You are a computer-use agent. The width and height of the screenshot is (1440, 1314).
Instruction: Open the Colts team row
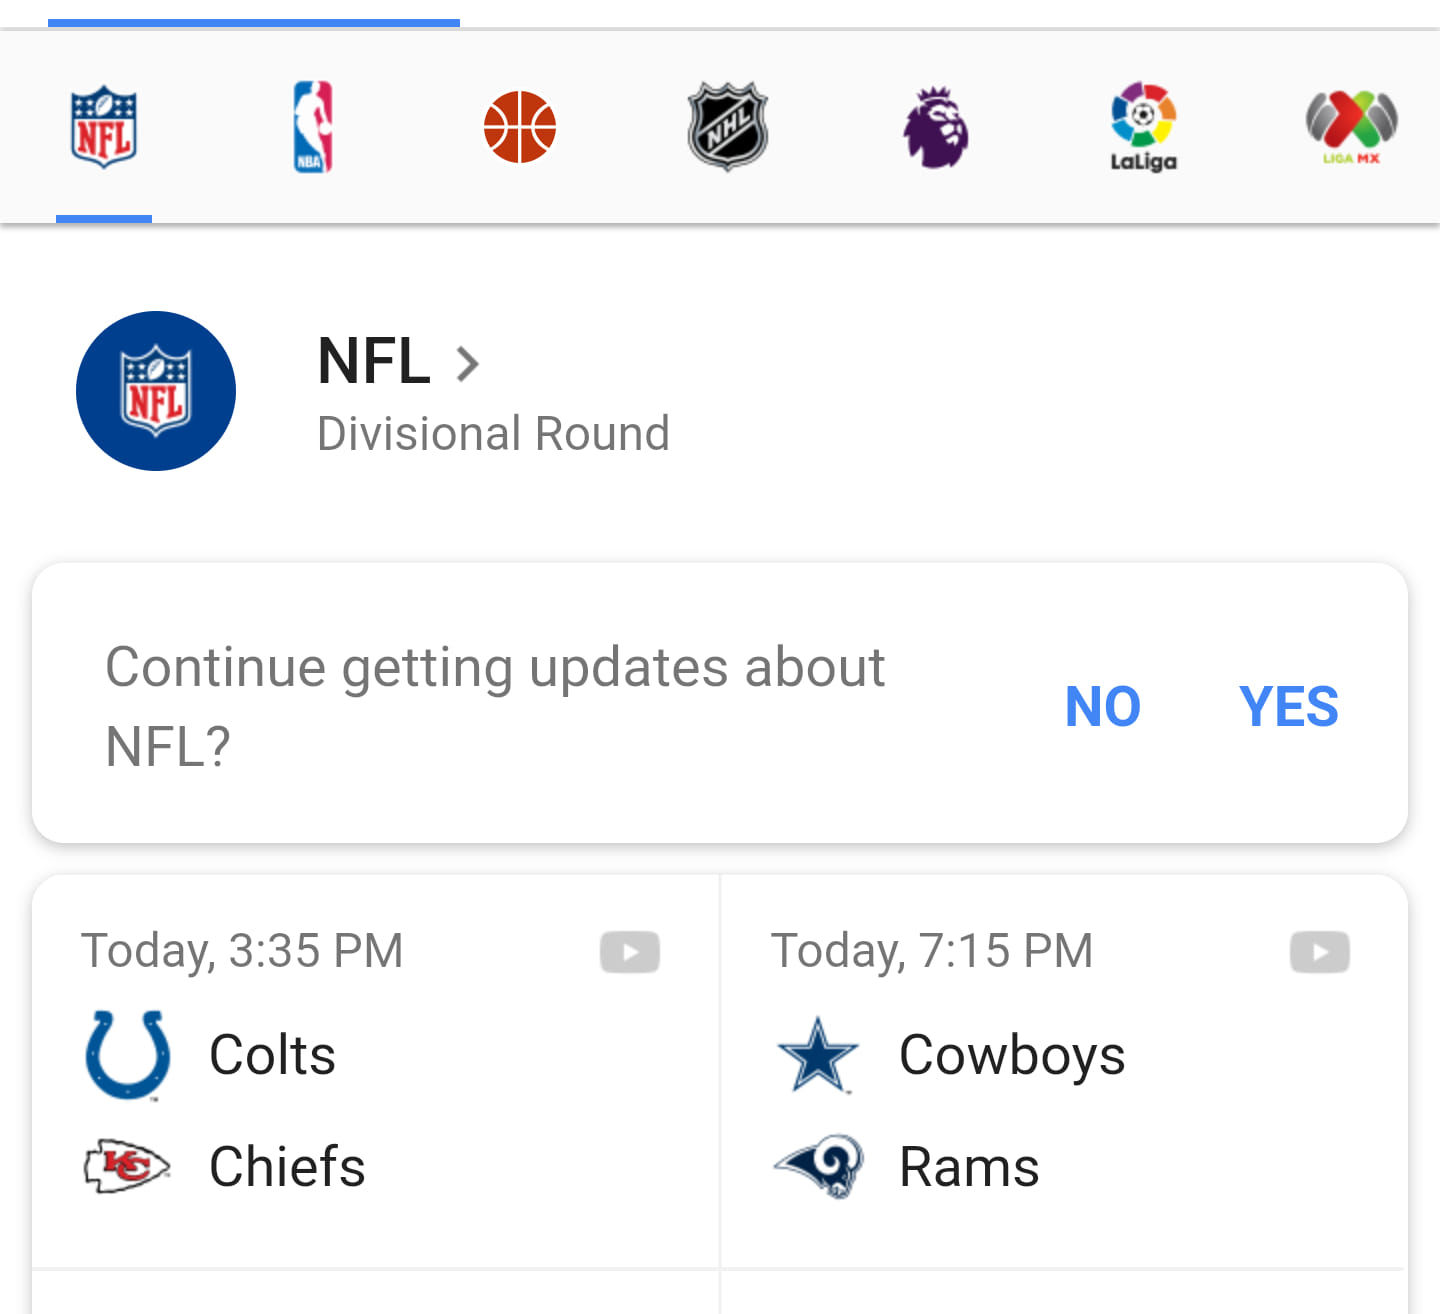pyautogui.click(x=375, y=1055)
